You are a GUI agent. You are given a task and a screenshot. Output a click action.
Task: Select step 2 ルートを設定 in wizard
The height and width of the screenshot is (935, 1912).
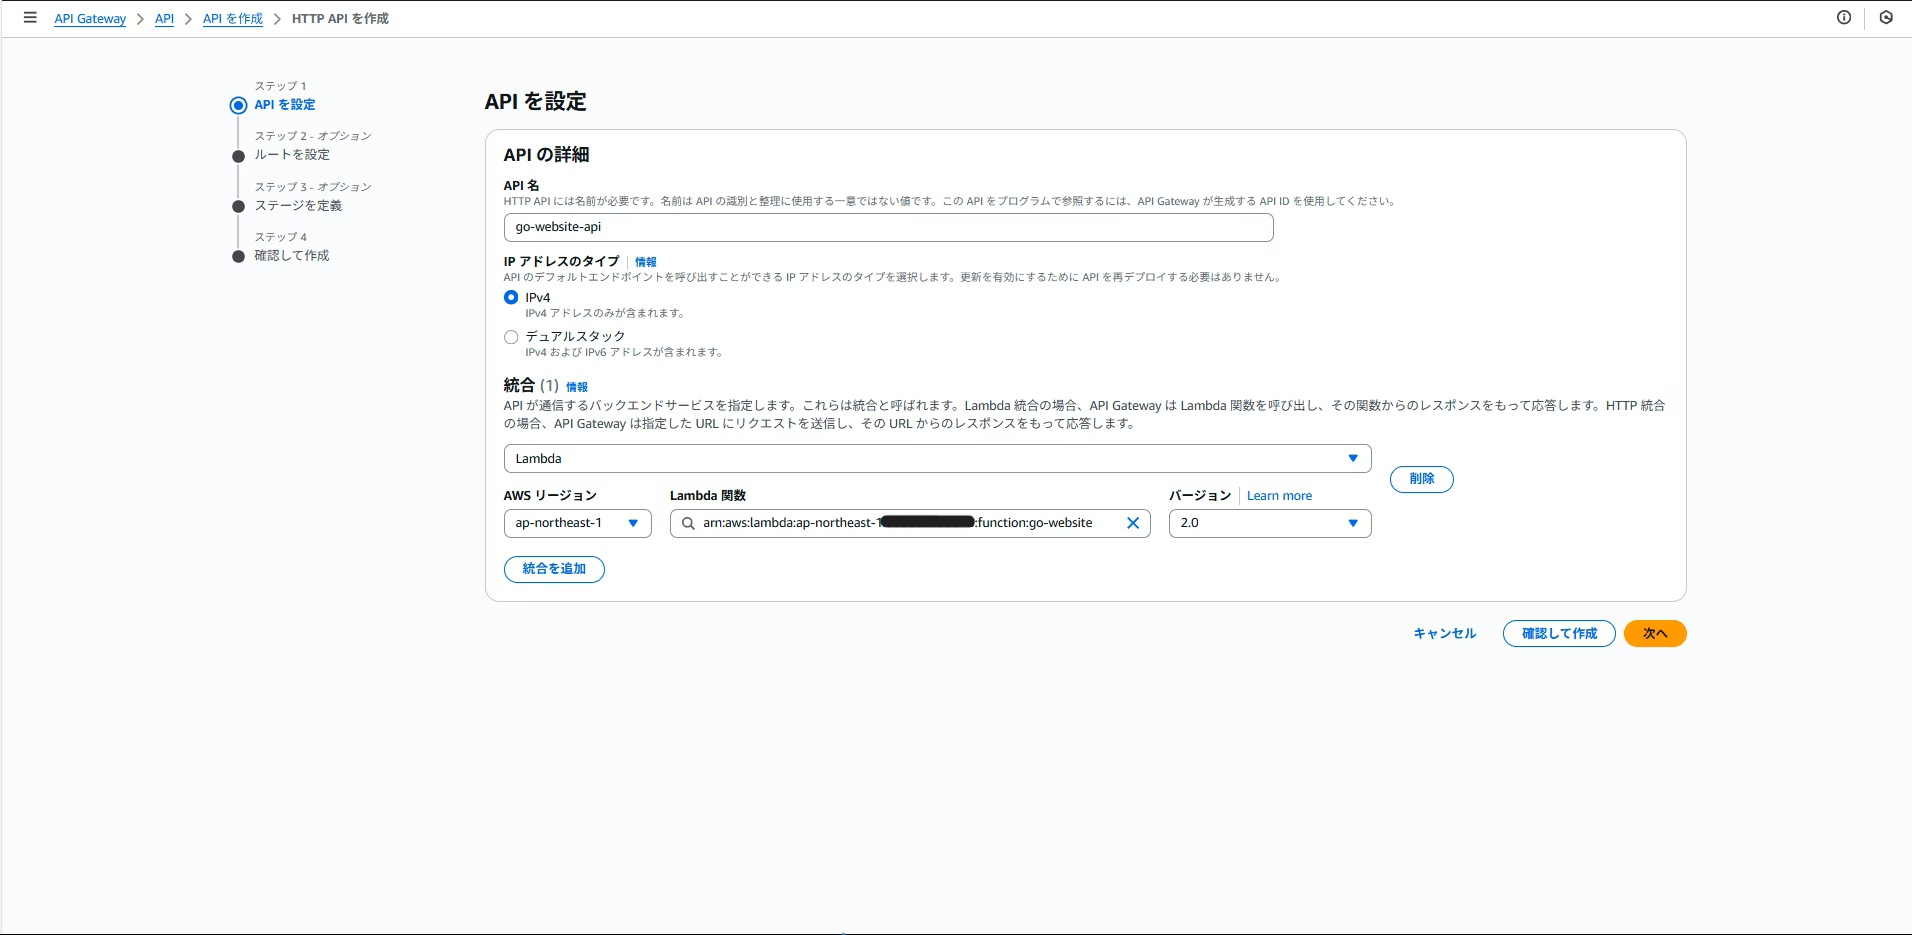click(x=292, y=155)
